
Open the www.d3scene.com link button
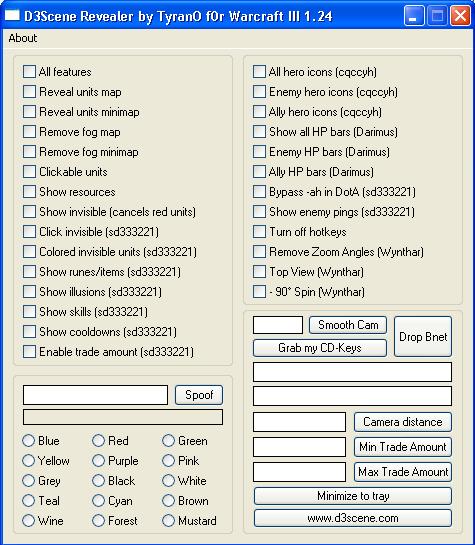click(x=353, y=518)
